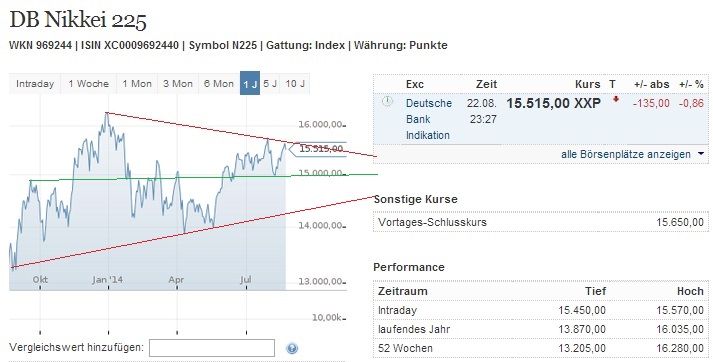Open Deutsche Bank Indikation link
Viewport: 713px width, 362px height.
tap(428, 119)
